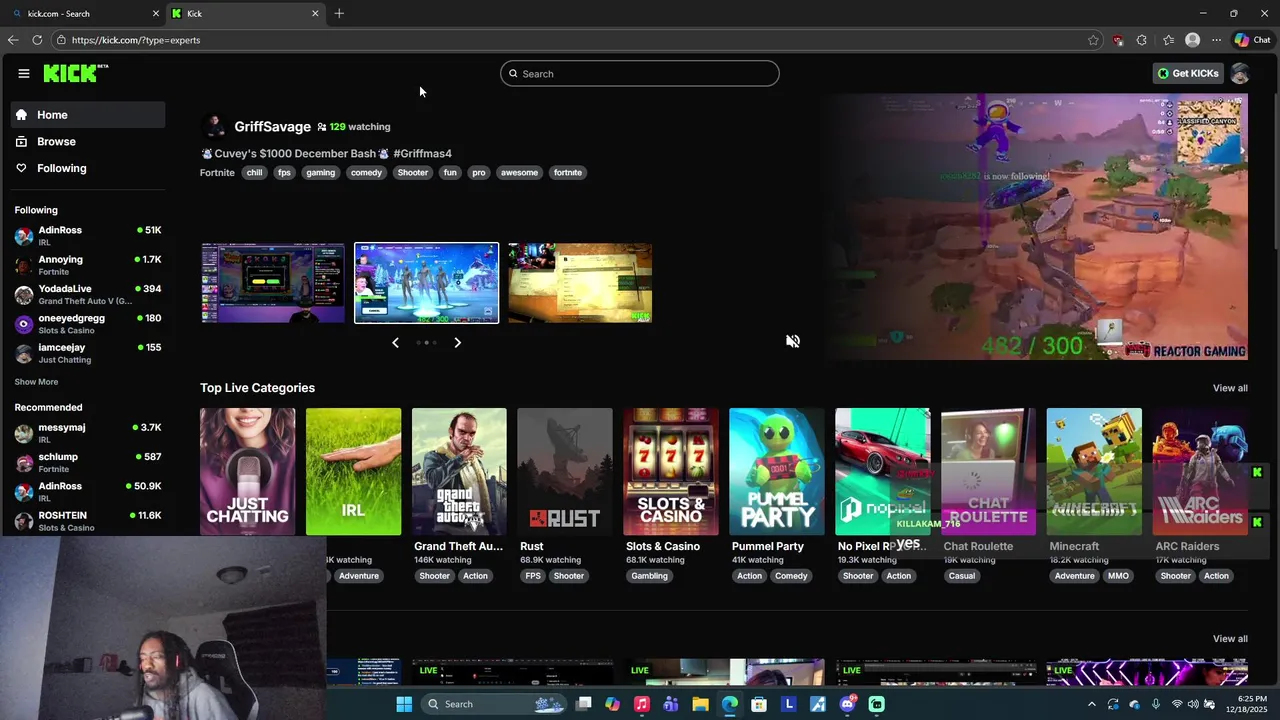Open Browse in sidebar

(x=88, y=141)
